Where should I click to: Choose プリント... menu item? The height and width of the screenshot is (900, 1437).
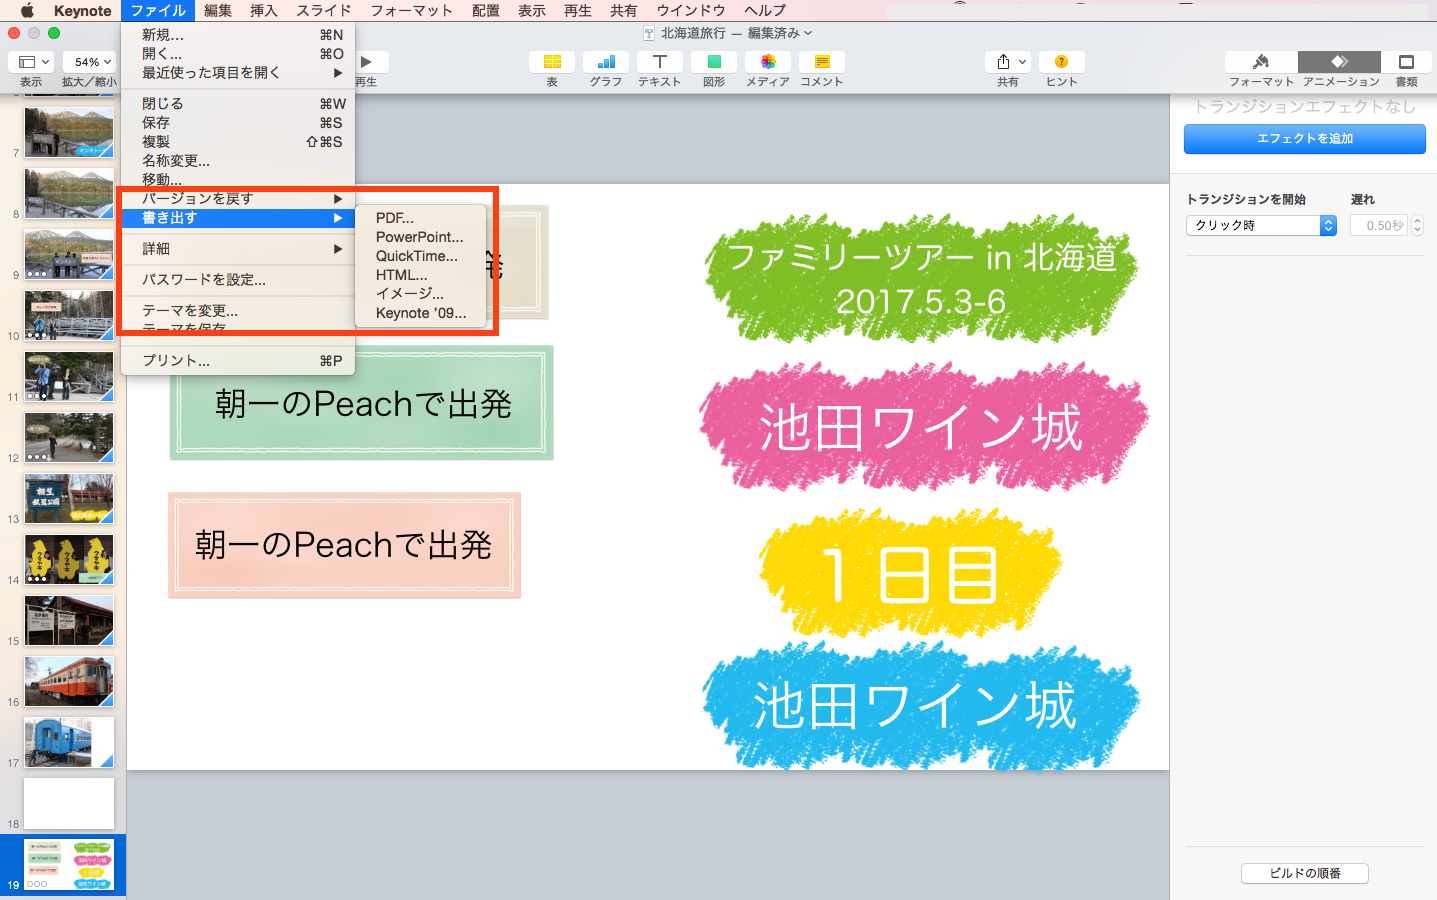pos(238,361)
